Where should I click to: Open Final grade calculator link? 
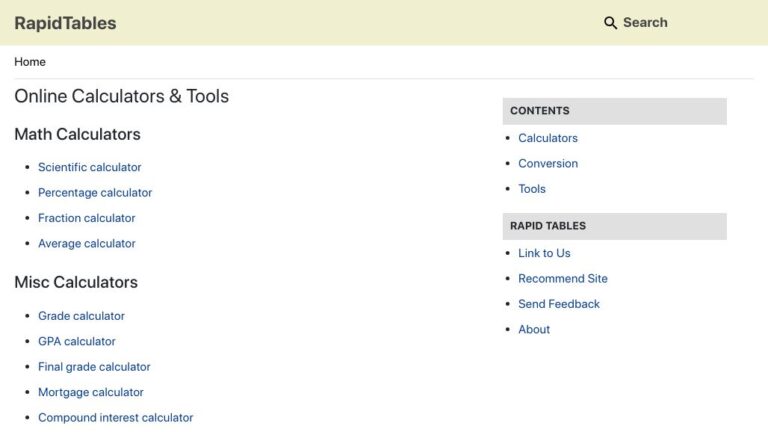[x=94, y=367]
